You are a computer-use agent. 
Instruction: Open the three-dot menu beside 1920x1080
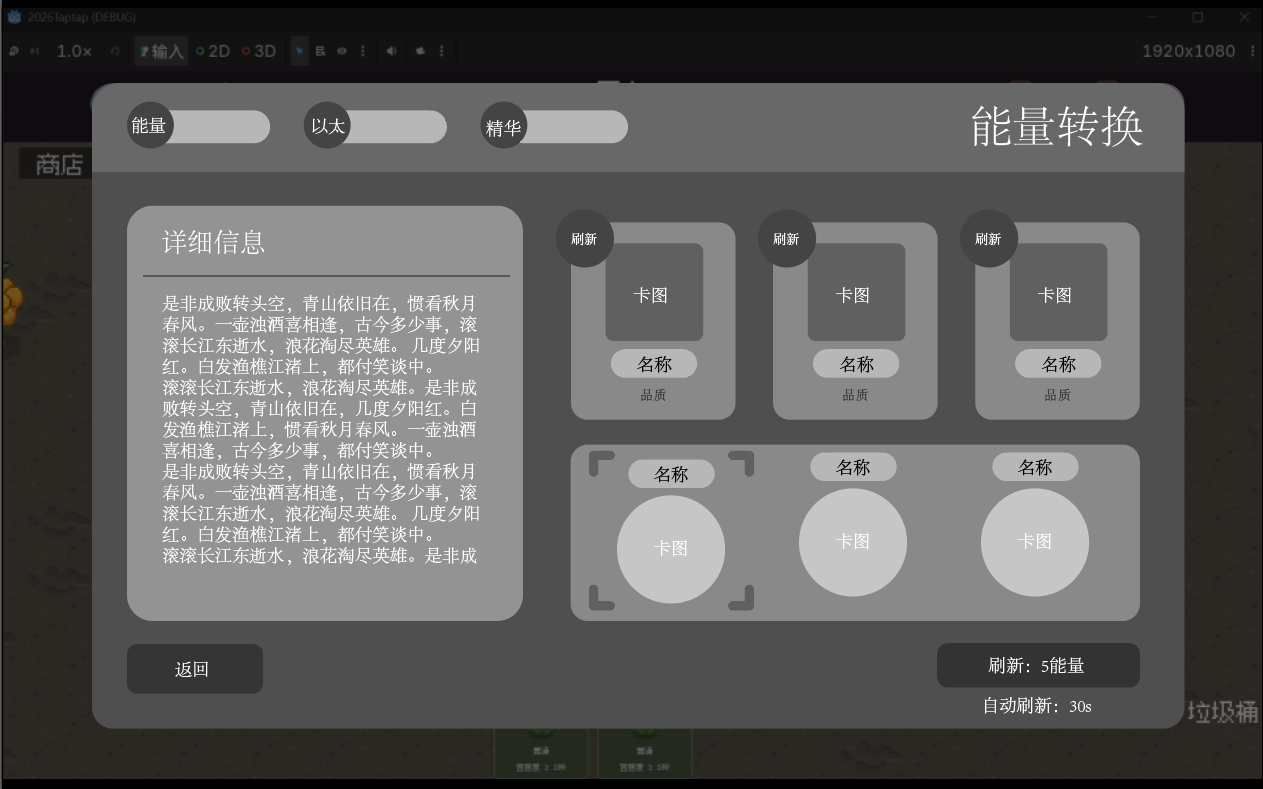(1252, 51)
